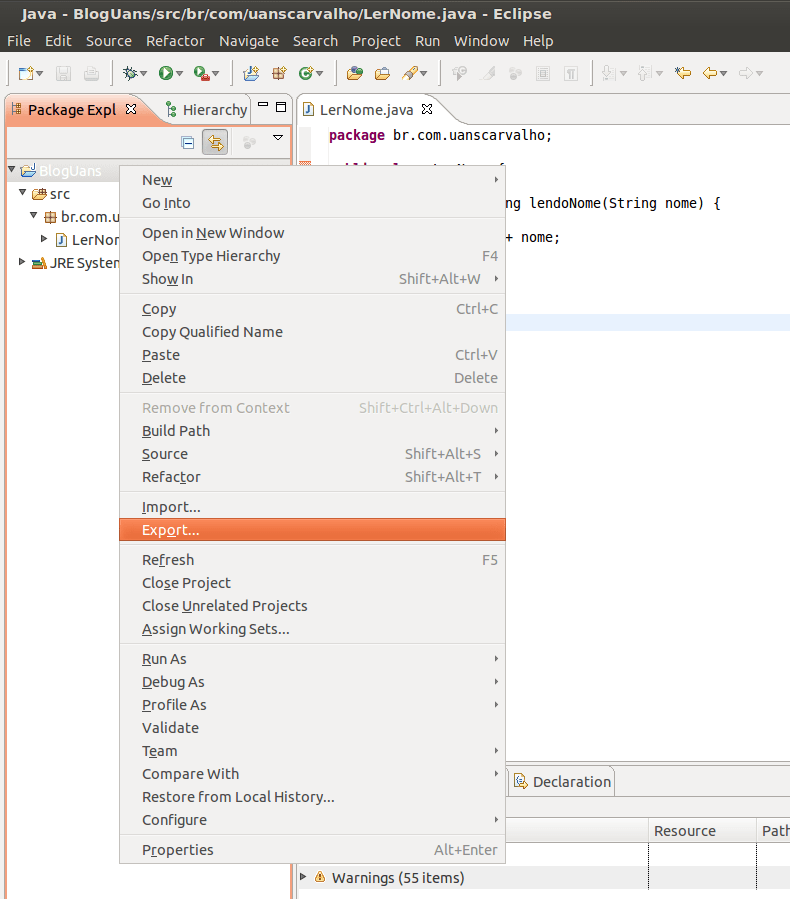Click the Resource column header
Screen dimensions: 790x899
pyautogui.click(x=702, y=830)
